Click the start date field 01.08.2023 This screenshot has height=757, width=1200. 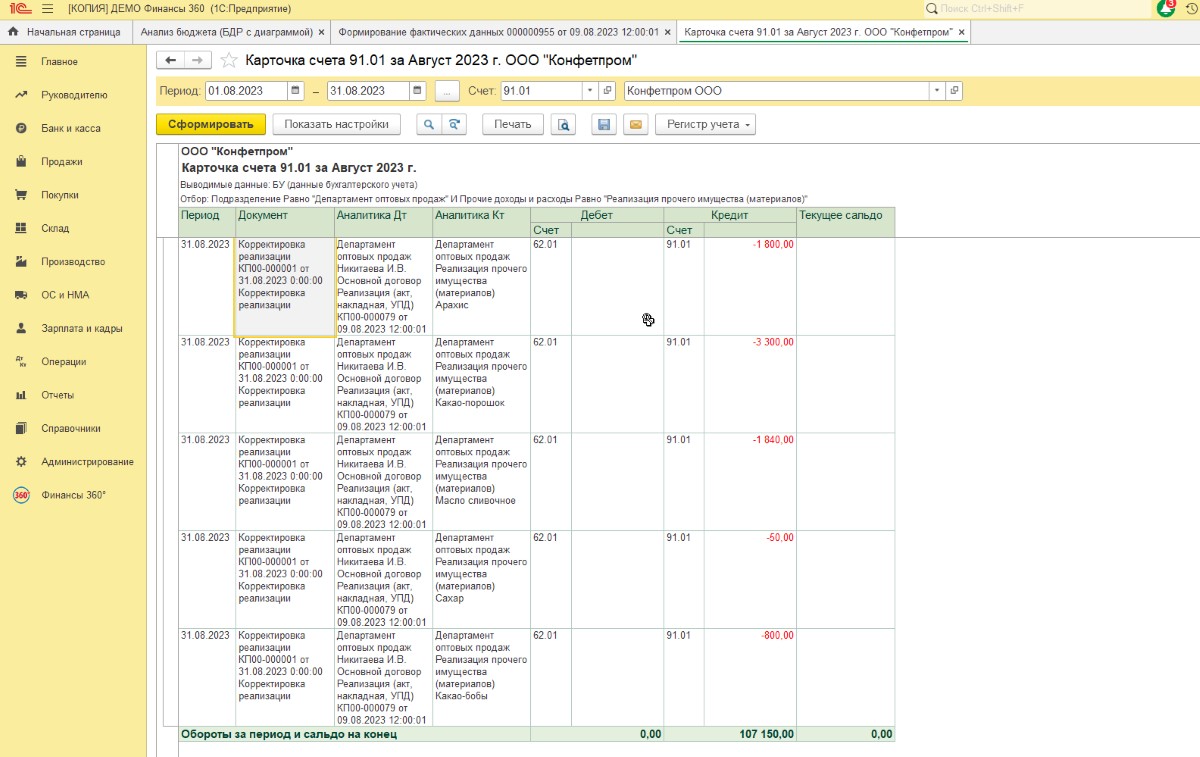pos(246,91)
